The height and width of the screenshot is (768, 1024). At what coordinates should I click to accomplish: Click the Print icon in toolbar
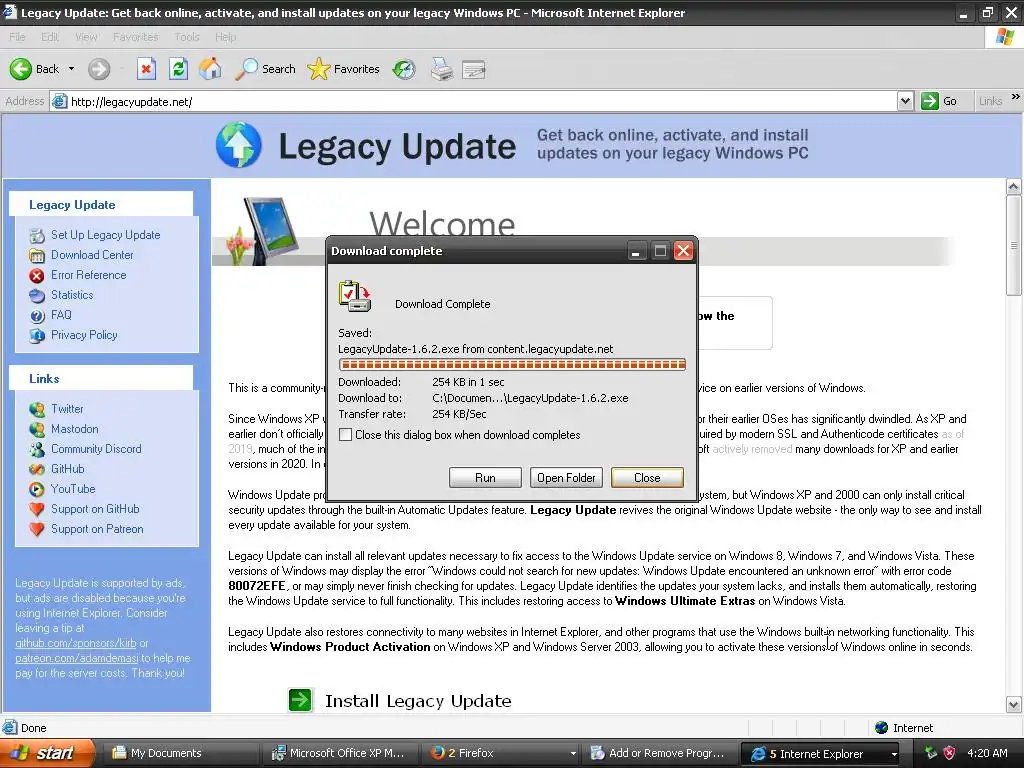441,69
